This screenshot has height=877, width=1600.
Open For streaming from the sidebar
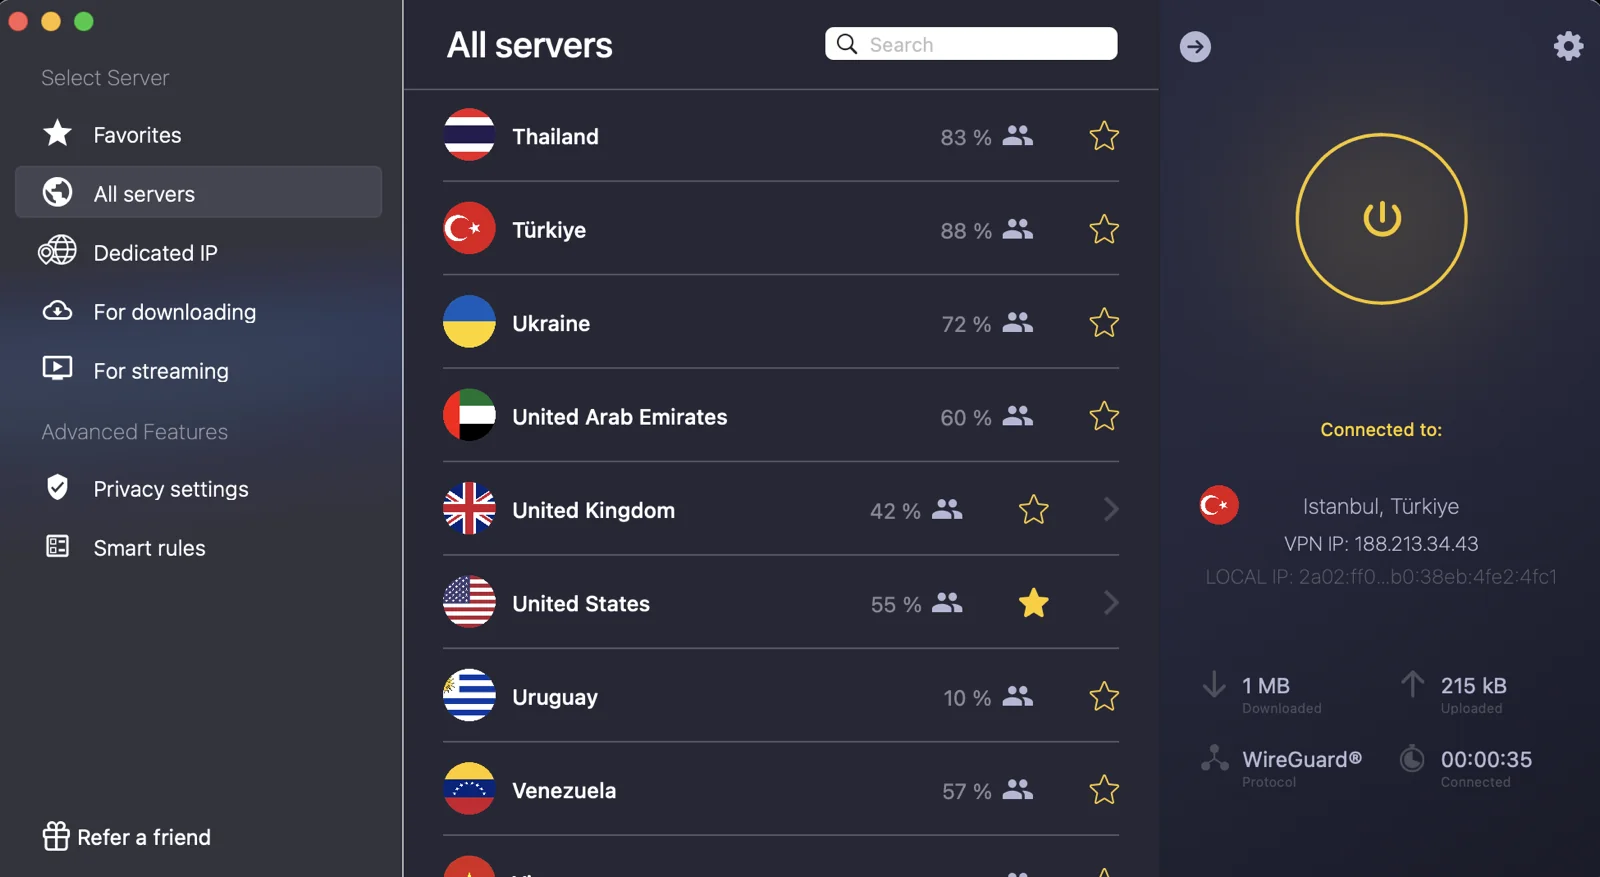[x=160, y=370]
